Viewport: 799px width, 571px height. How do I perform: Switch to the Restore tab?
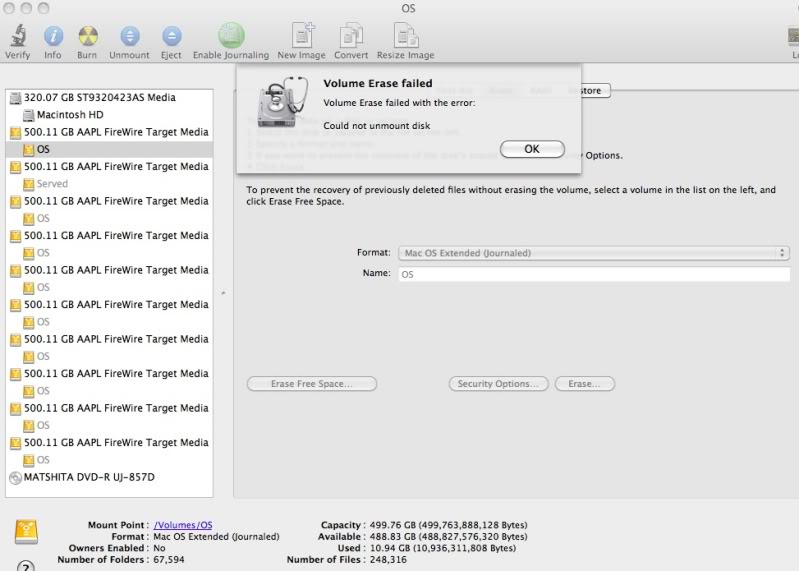(590, 91)
